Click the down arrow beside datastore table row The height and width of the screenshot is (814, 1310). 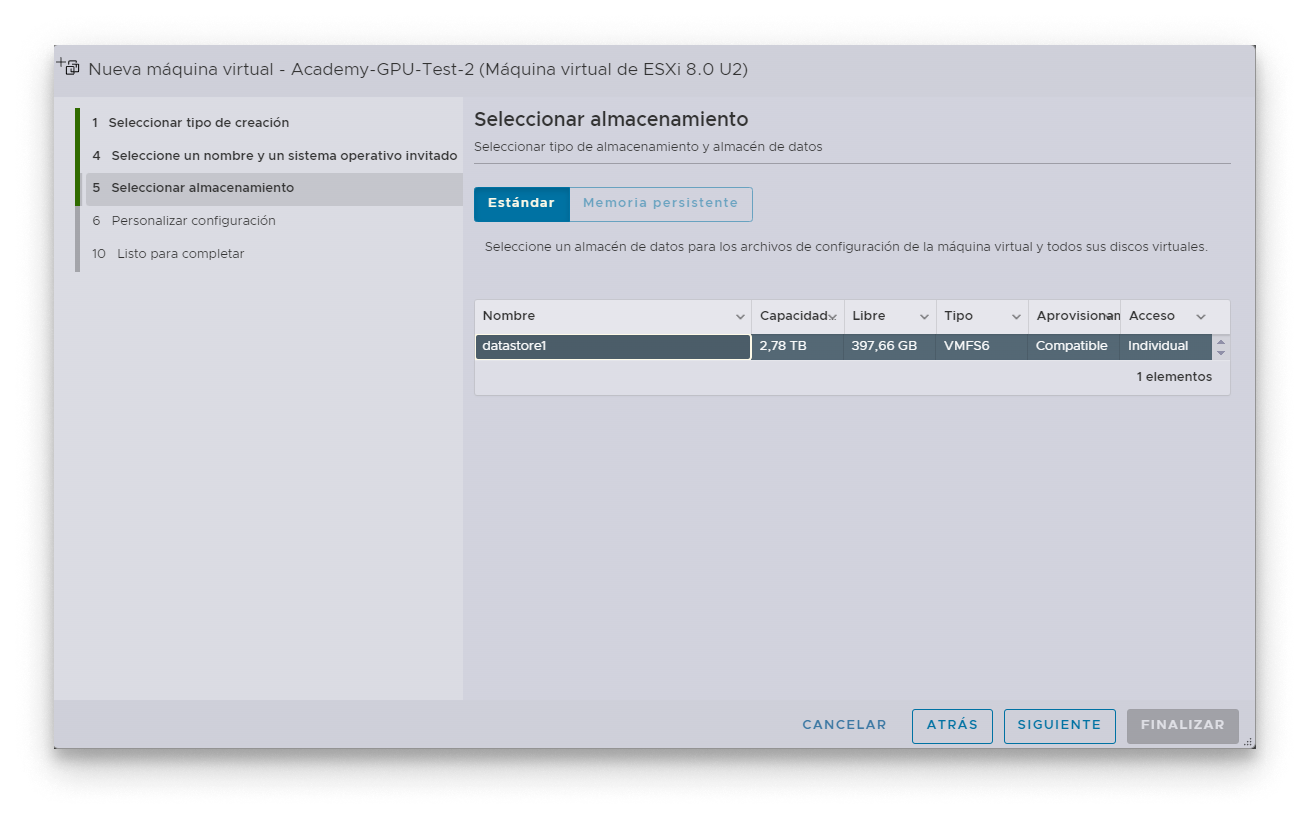1220,353
